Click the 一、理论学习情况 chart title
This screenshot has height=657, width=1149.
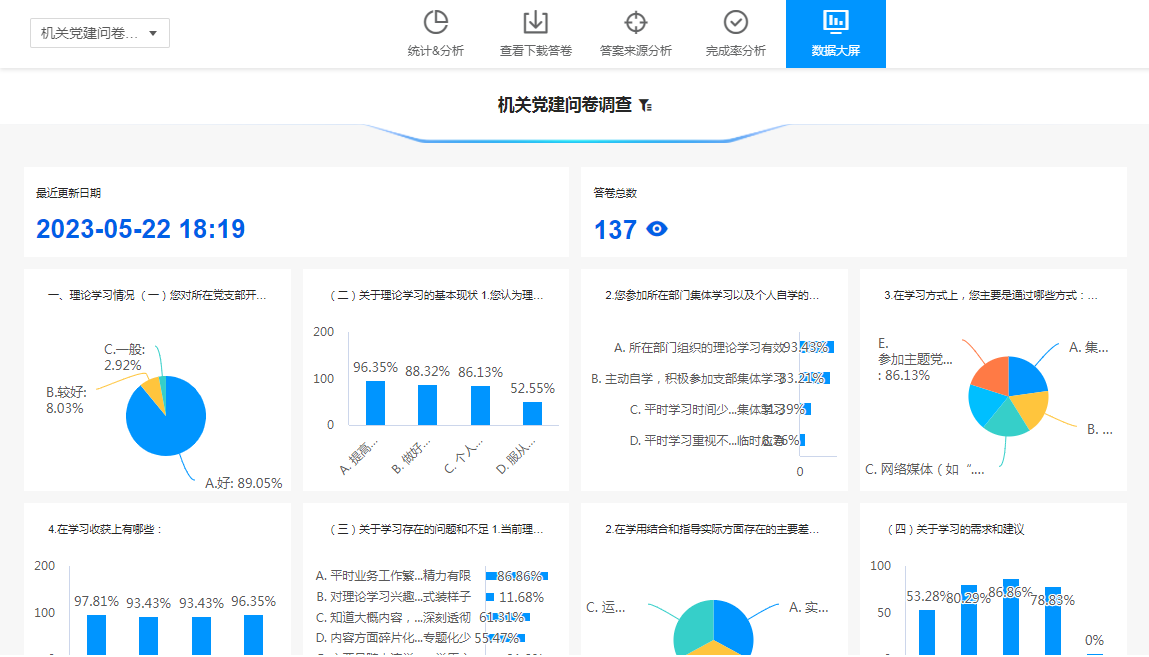click(x=157, y=296)
